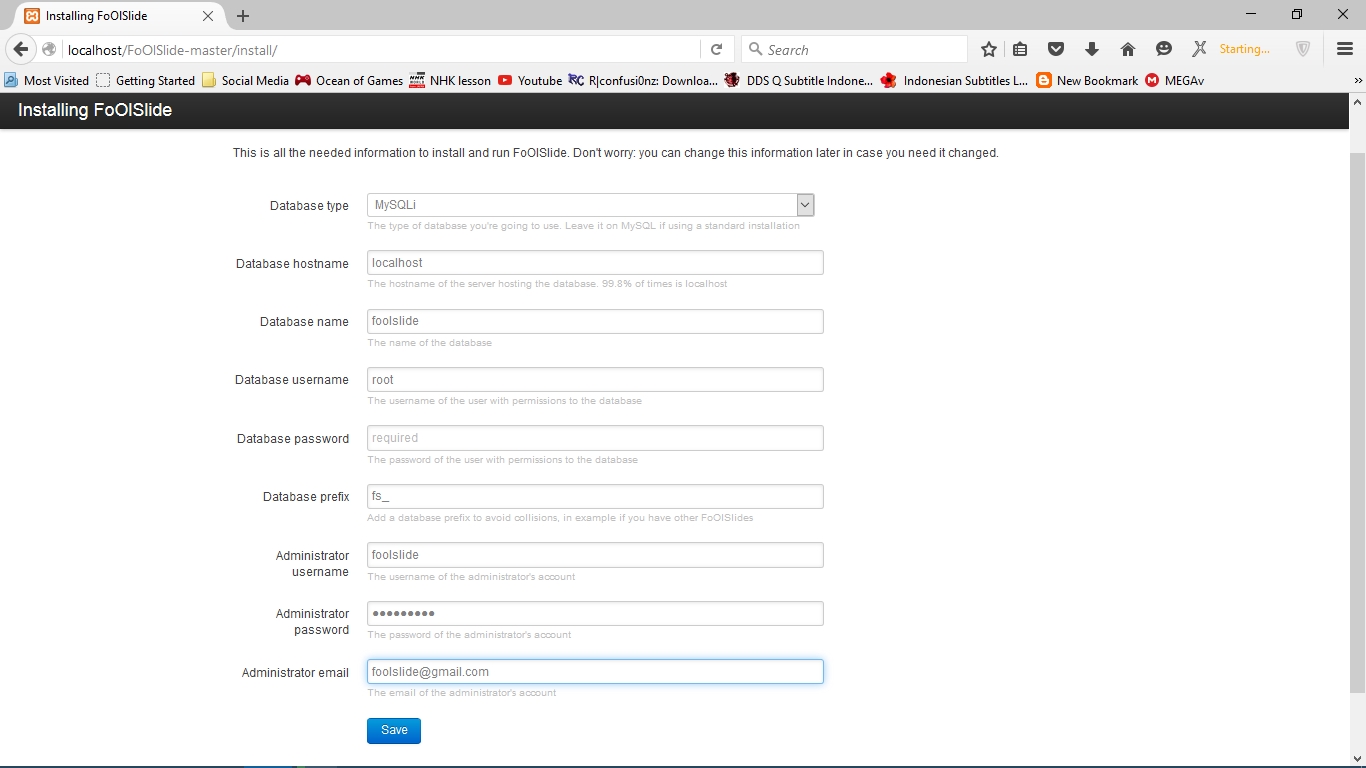Screen dimensions: 1366x768
Task: Show more bookmarks chevron
Action: (x=1358, y=80)
